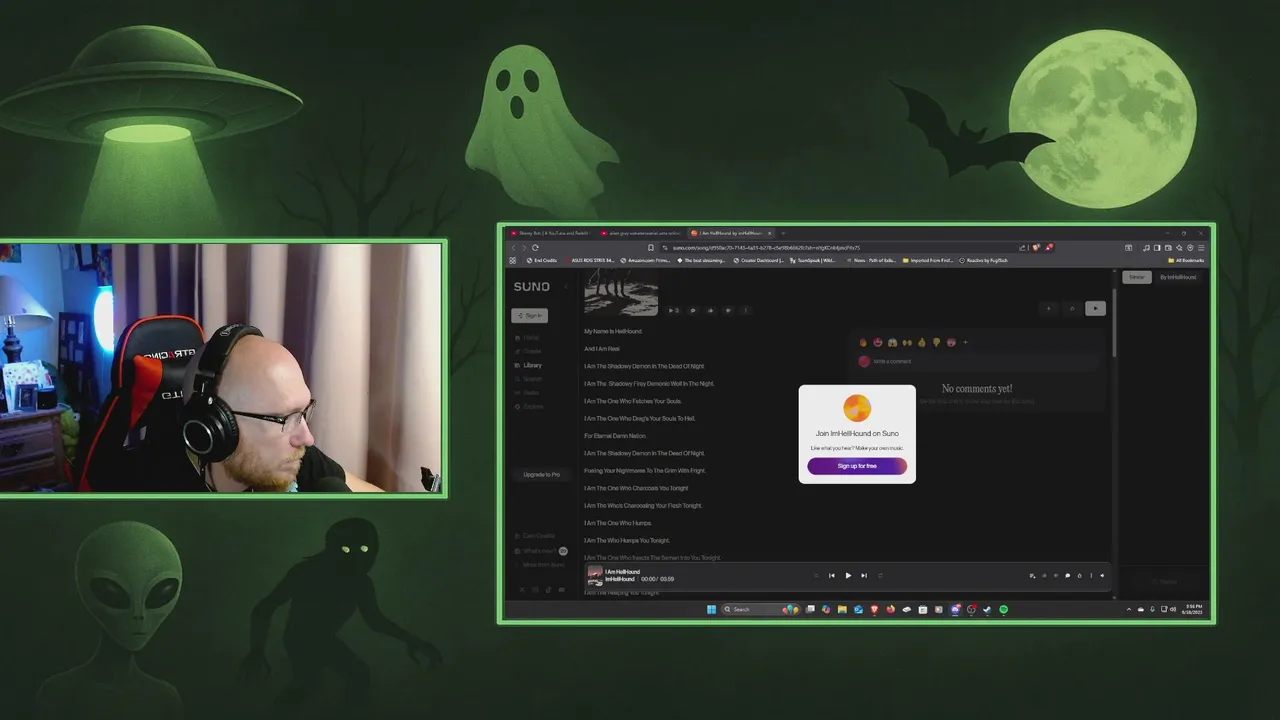Click volume icon in bottom player
Screen dimensions: 1280x720
pos(1102,575)
